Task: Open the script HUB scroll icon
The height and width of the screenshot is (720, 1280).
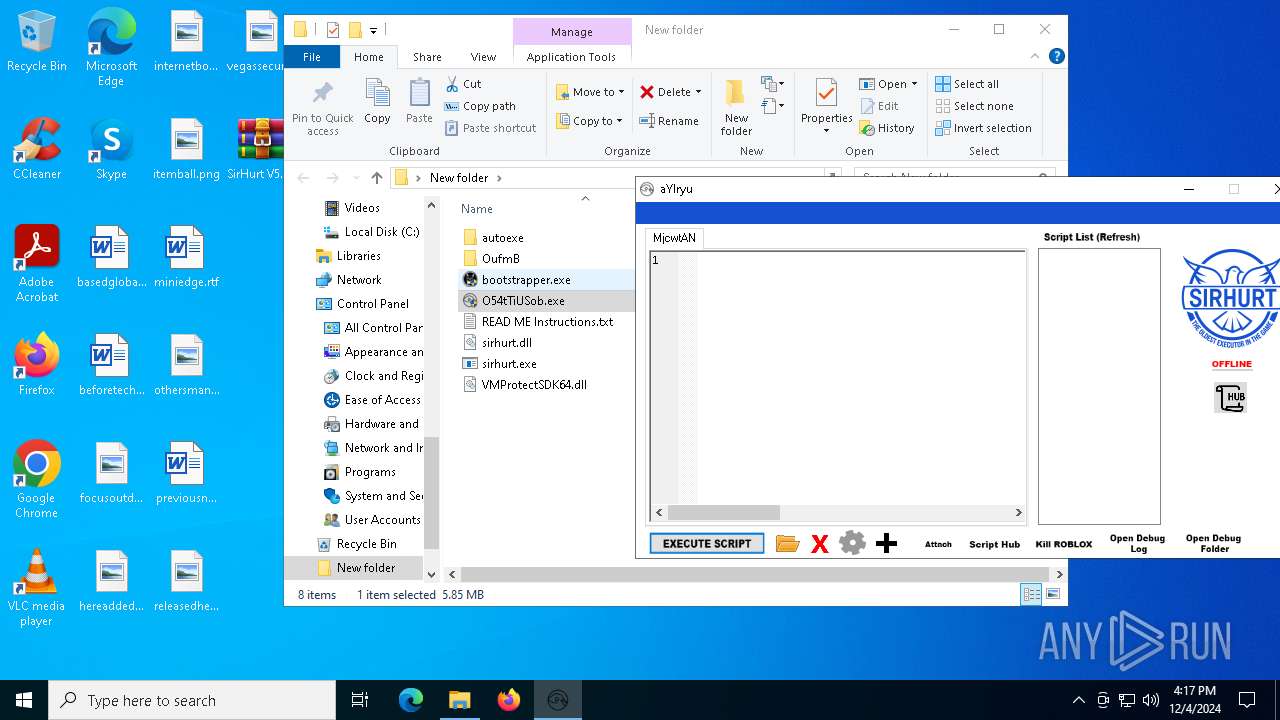Action: pyautogui.click(x=1230, y=397)
